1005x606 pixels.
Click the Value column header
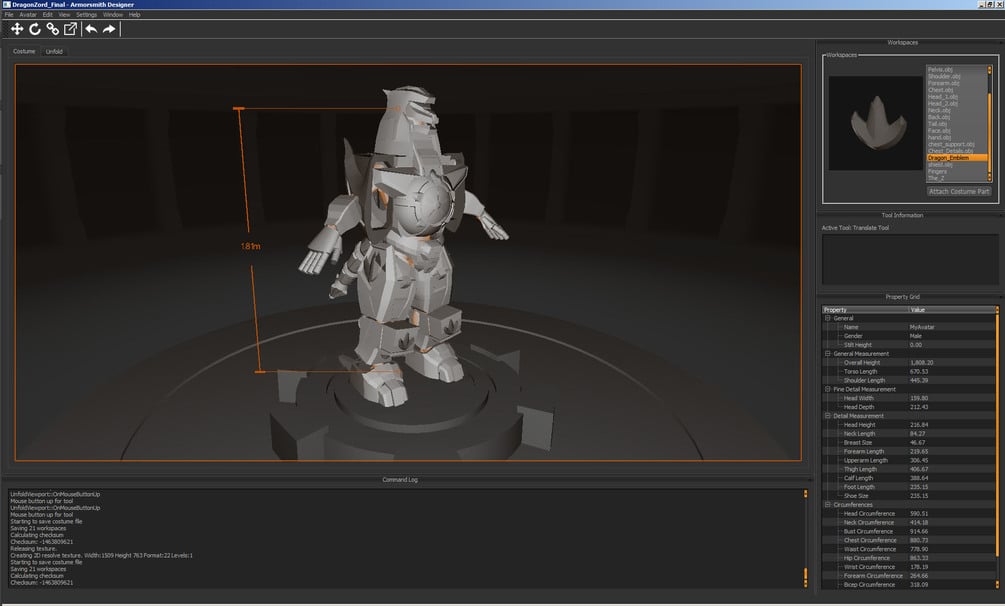point(952,310)
